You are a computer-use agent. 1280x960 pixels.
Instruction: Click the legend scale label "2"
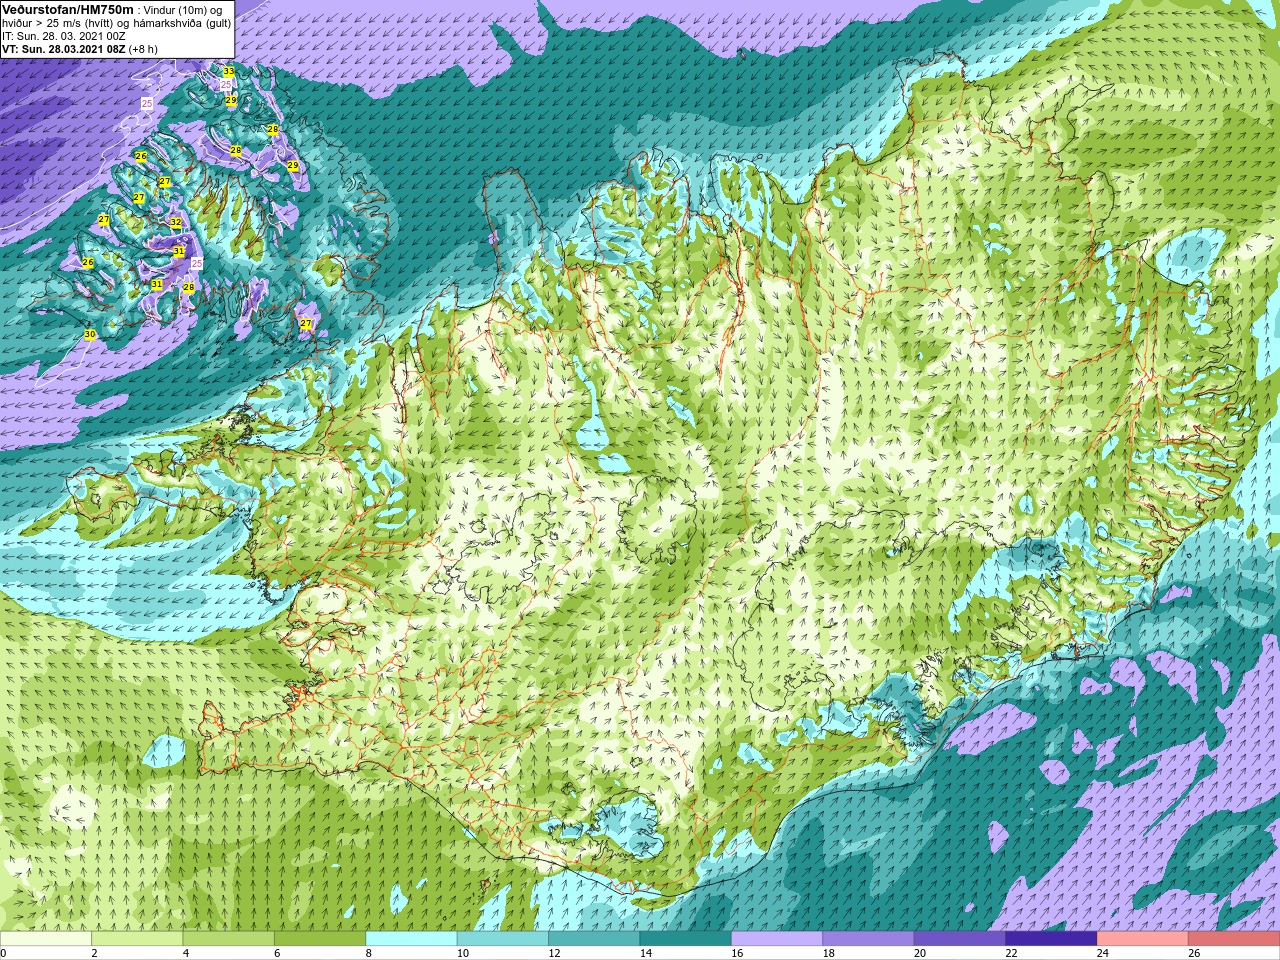coord(94,953)
